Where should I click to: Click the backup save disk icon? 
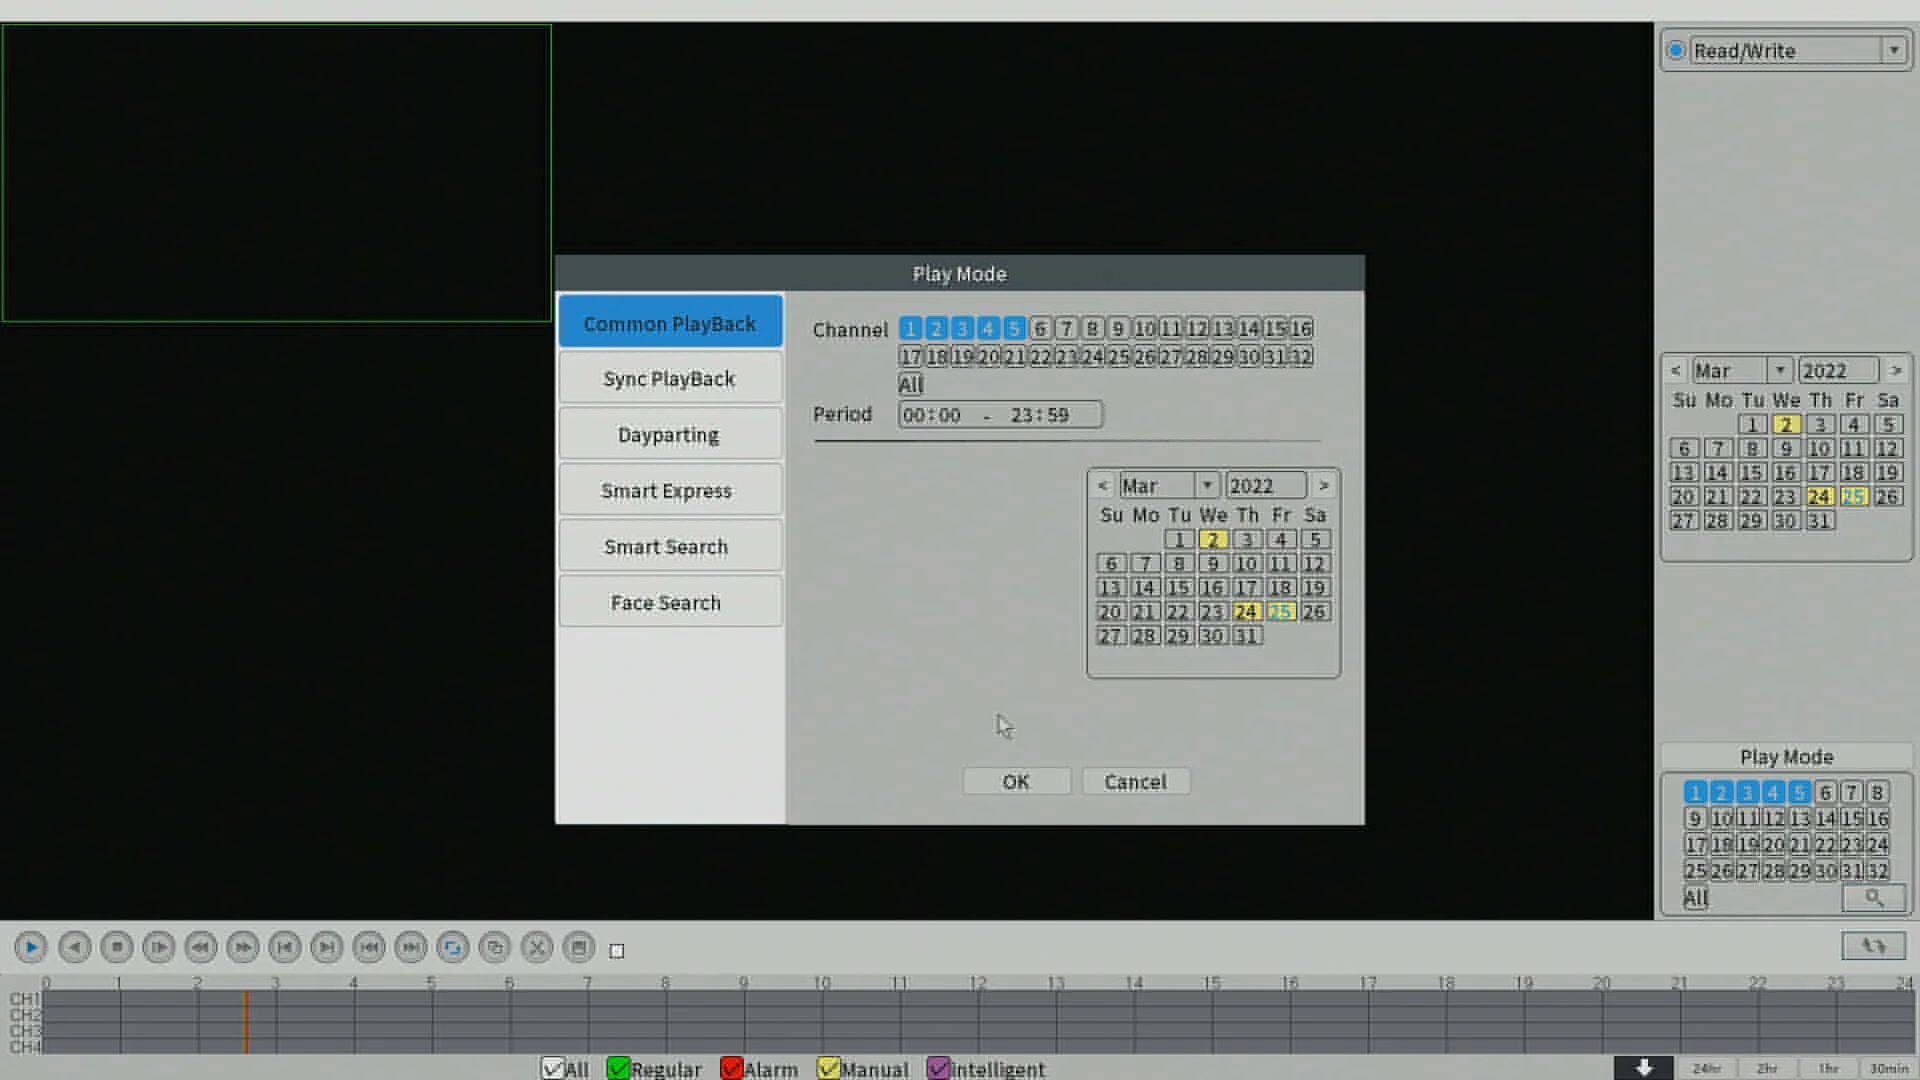578,947
